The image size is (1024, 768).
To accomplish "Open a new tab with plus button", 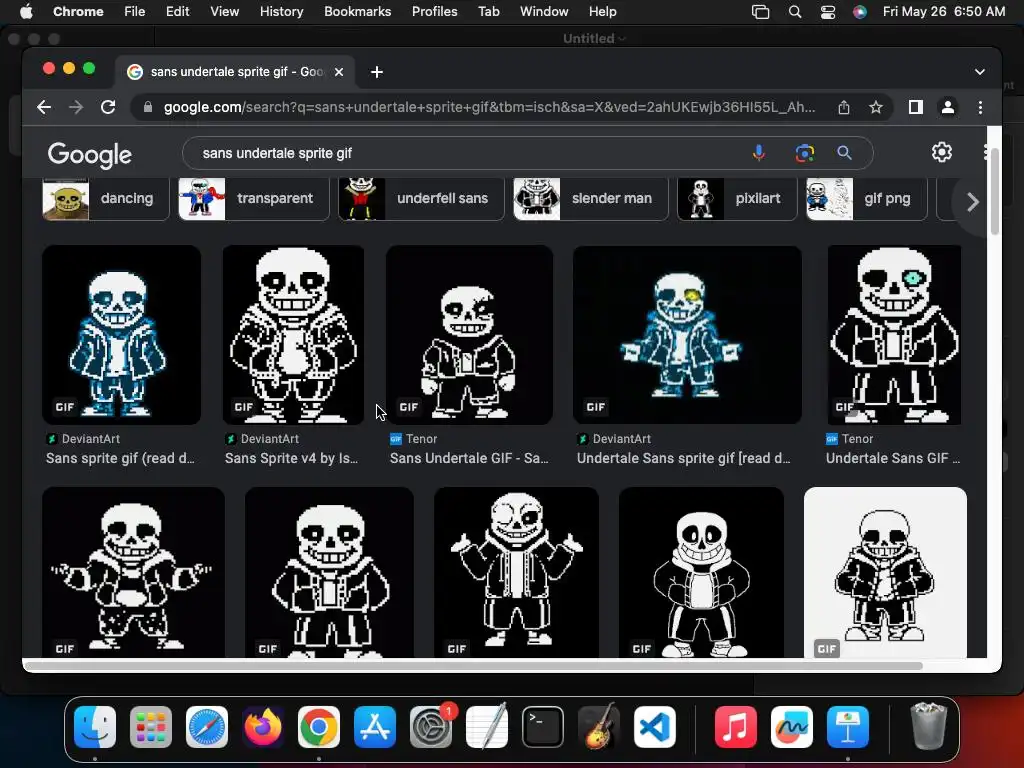I will tap(377, 72).
